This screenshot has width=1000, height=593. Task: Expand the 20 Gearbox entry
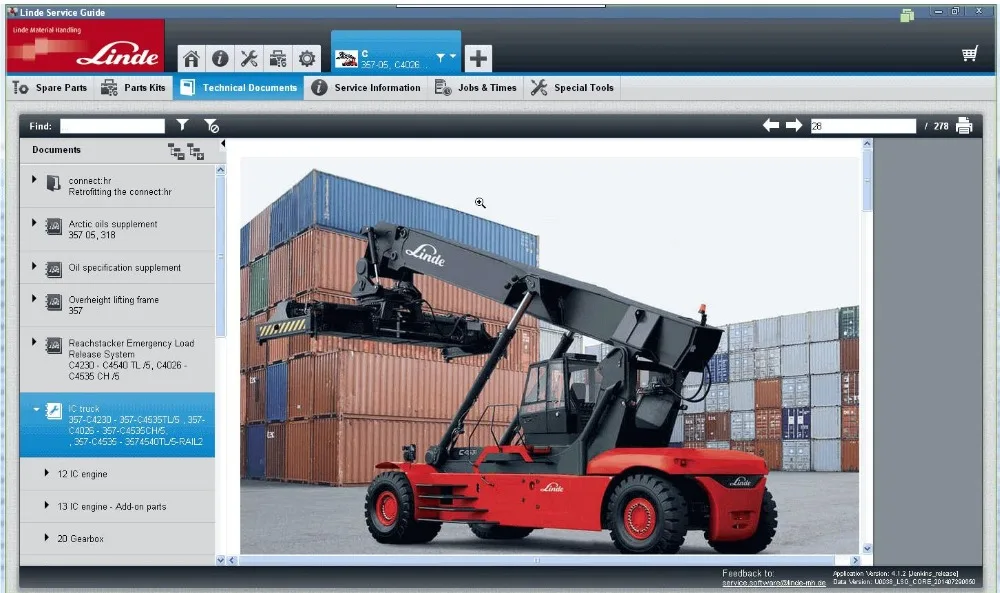pos(46,539)
